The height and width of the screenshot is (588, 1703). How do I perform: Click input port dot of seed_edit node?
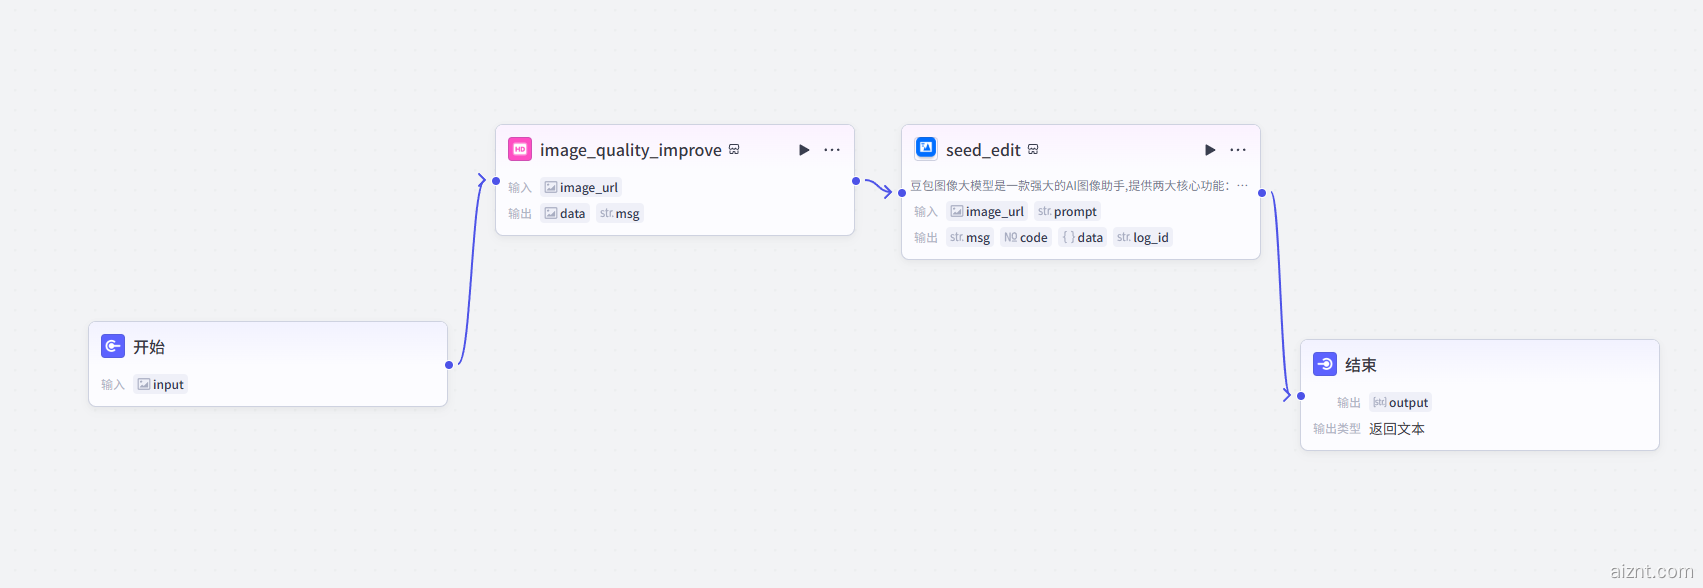902,193
